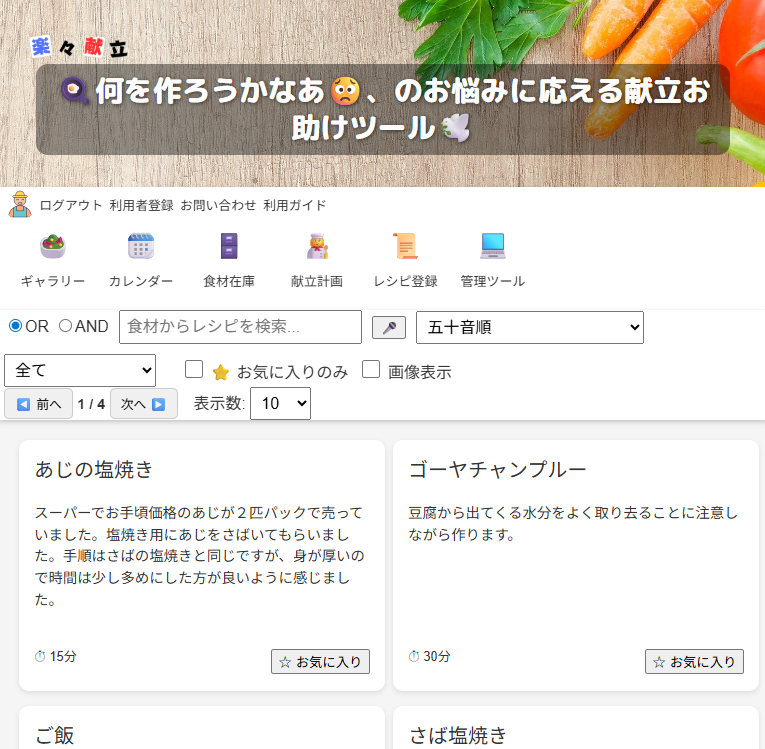Open the カレンダー calendar icon
Image resolution: width=765 pixels, height=749 pixels.
point(141,246)
